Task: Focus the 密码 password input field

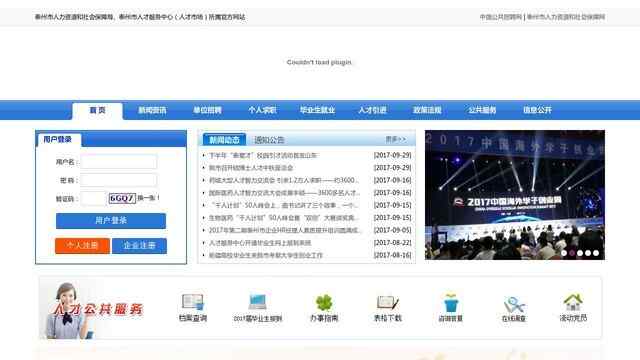Action: pyautogui.click(x=119, y=180)
